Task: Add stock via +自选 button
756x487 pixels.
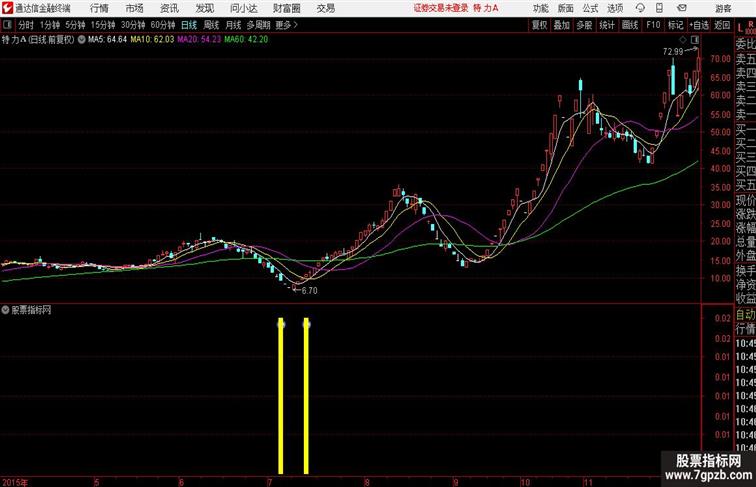Action: [x=699, y=25]
